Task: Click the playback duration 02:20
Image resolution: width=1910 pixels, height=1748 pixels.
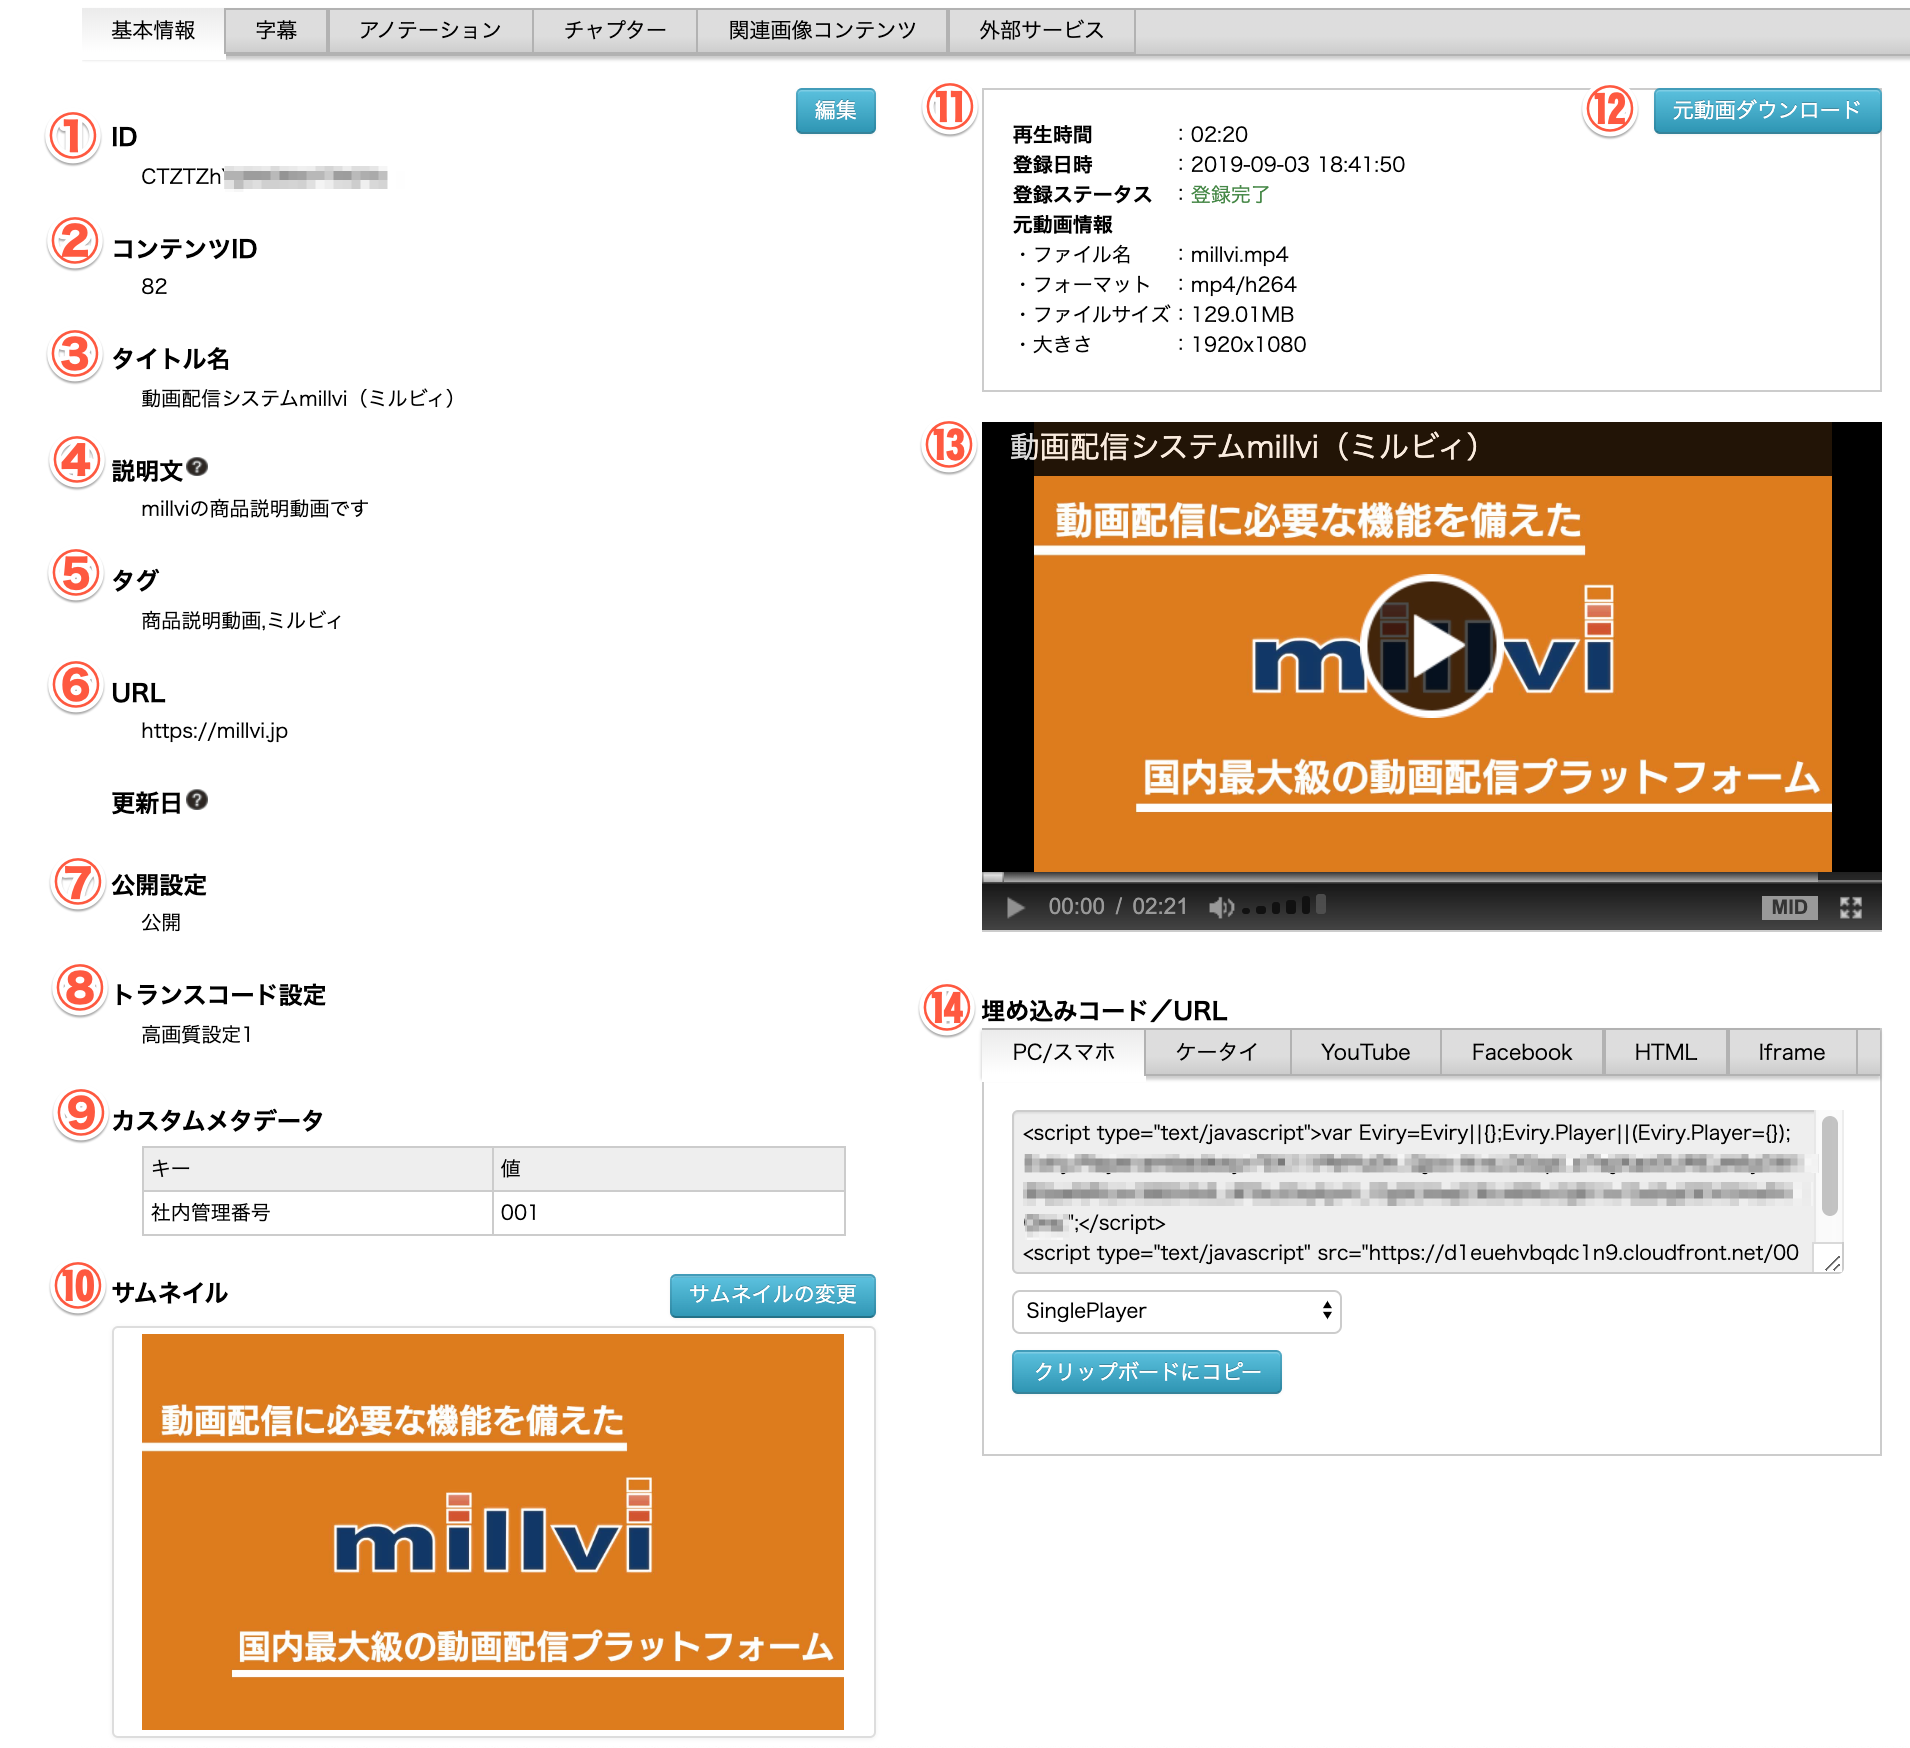Action: point(1219,134)
